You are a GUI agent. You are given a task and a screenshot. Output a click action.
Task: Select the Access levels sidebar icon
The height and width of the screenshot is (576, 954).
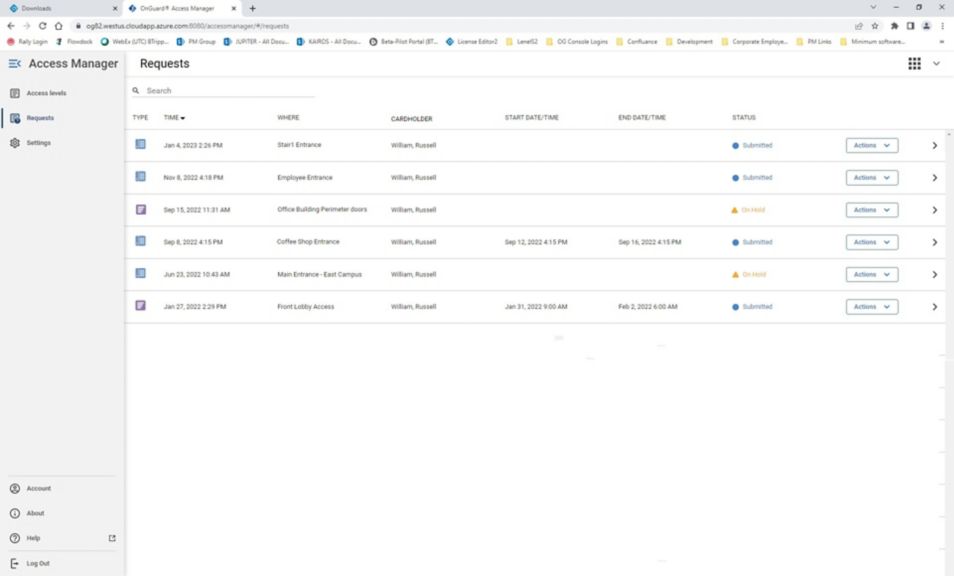click(x=14, y=93)
